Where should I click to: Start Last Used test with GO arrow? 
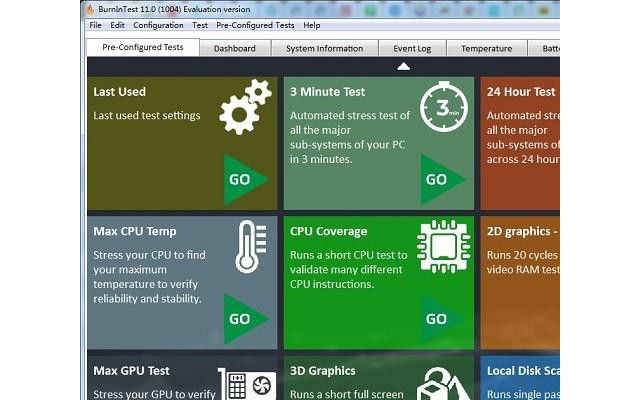click(246, 179)
